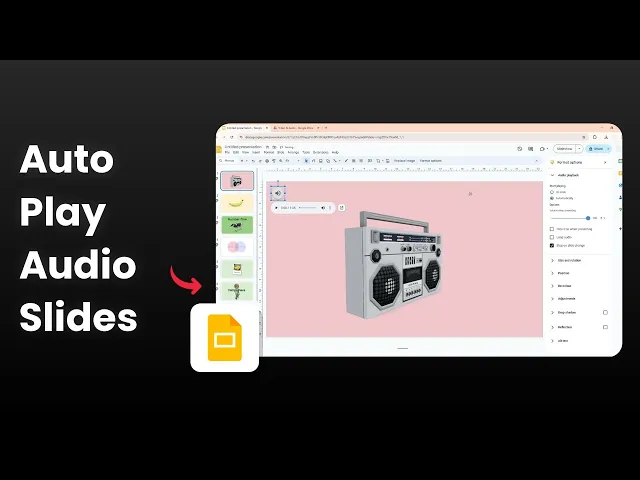640x480 pixels.
Task: Select the Line tool in toolbar
Action: (x=335, y=161)
